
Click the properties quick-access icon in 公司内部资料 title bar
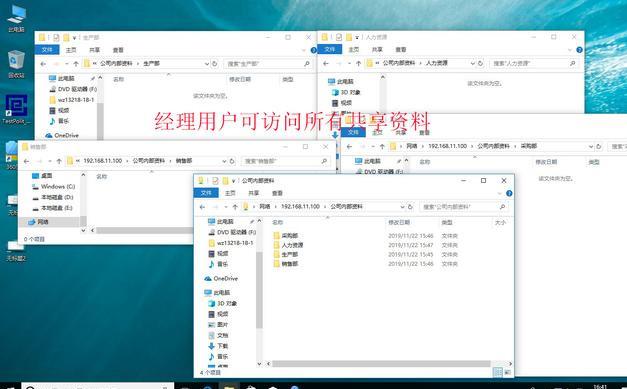pos(215,181)
